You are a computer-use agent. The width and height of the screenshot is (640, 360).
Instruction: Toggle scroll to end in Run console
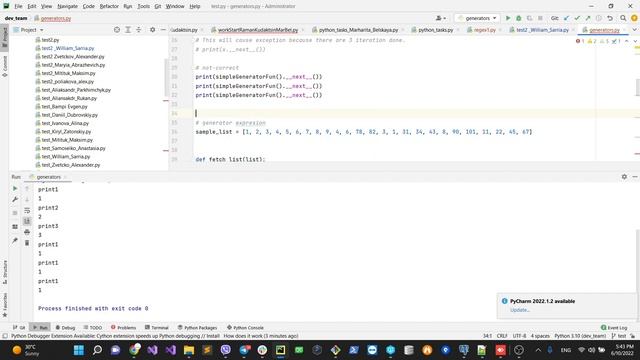tap(27, 221)
